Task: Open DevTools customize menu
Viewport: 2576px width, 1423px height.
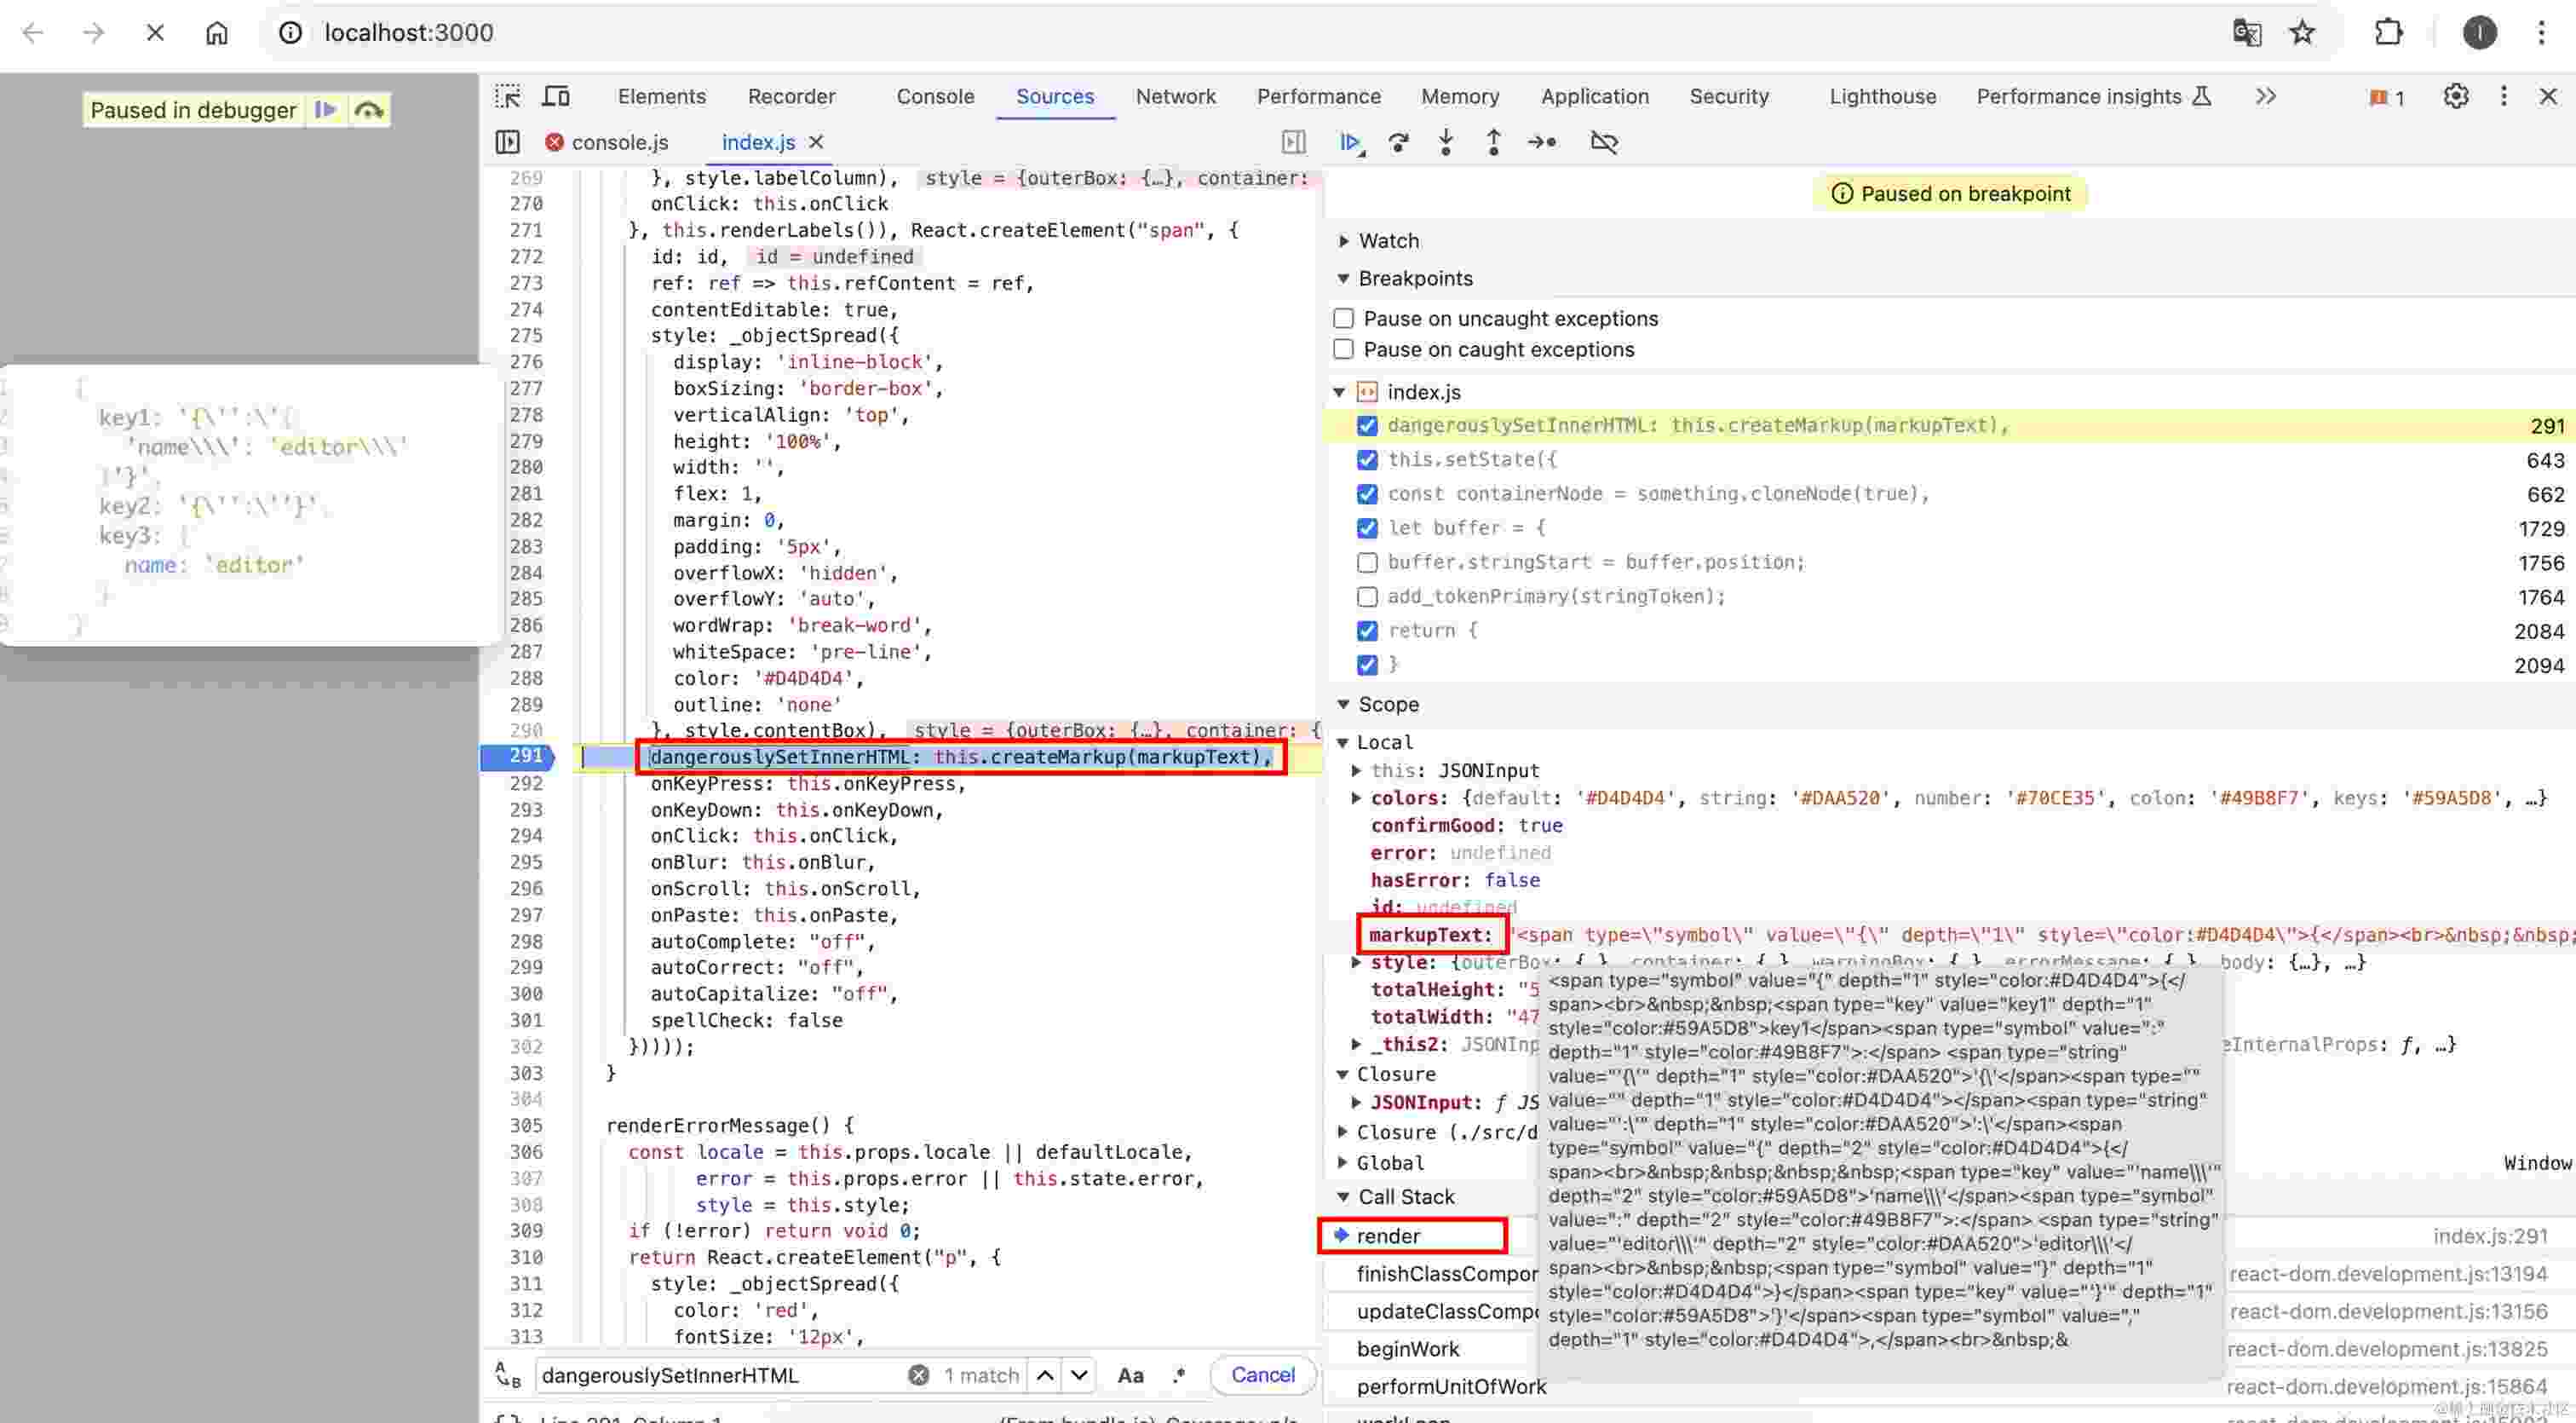Action: click(x=2504, y=96)
